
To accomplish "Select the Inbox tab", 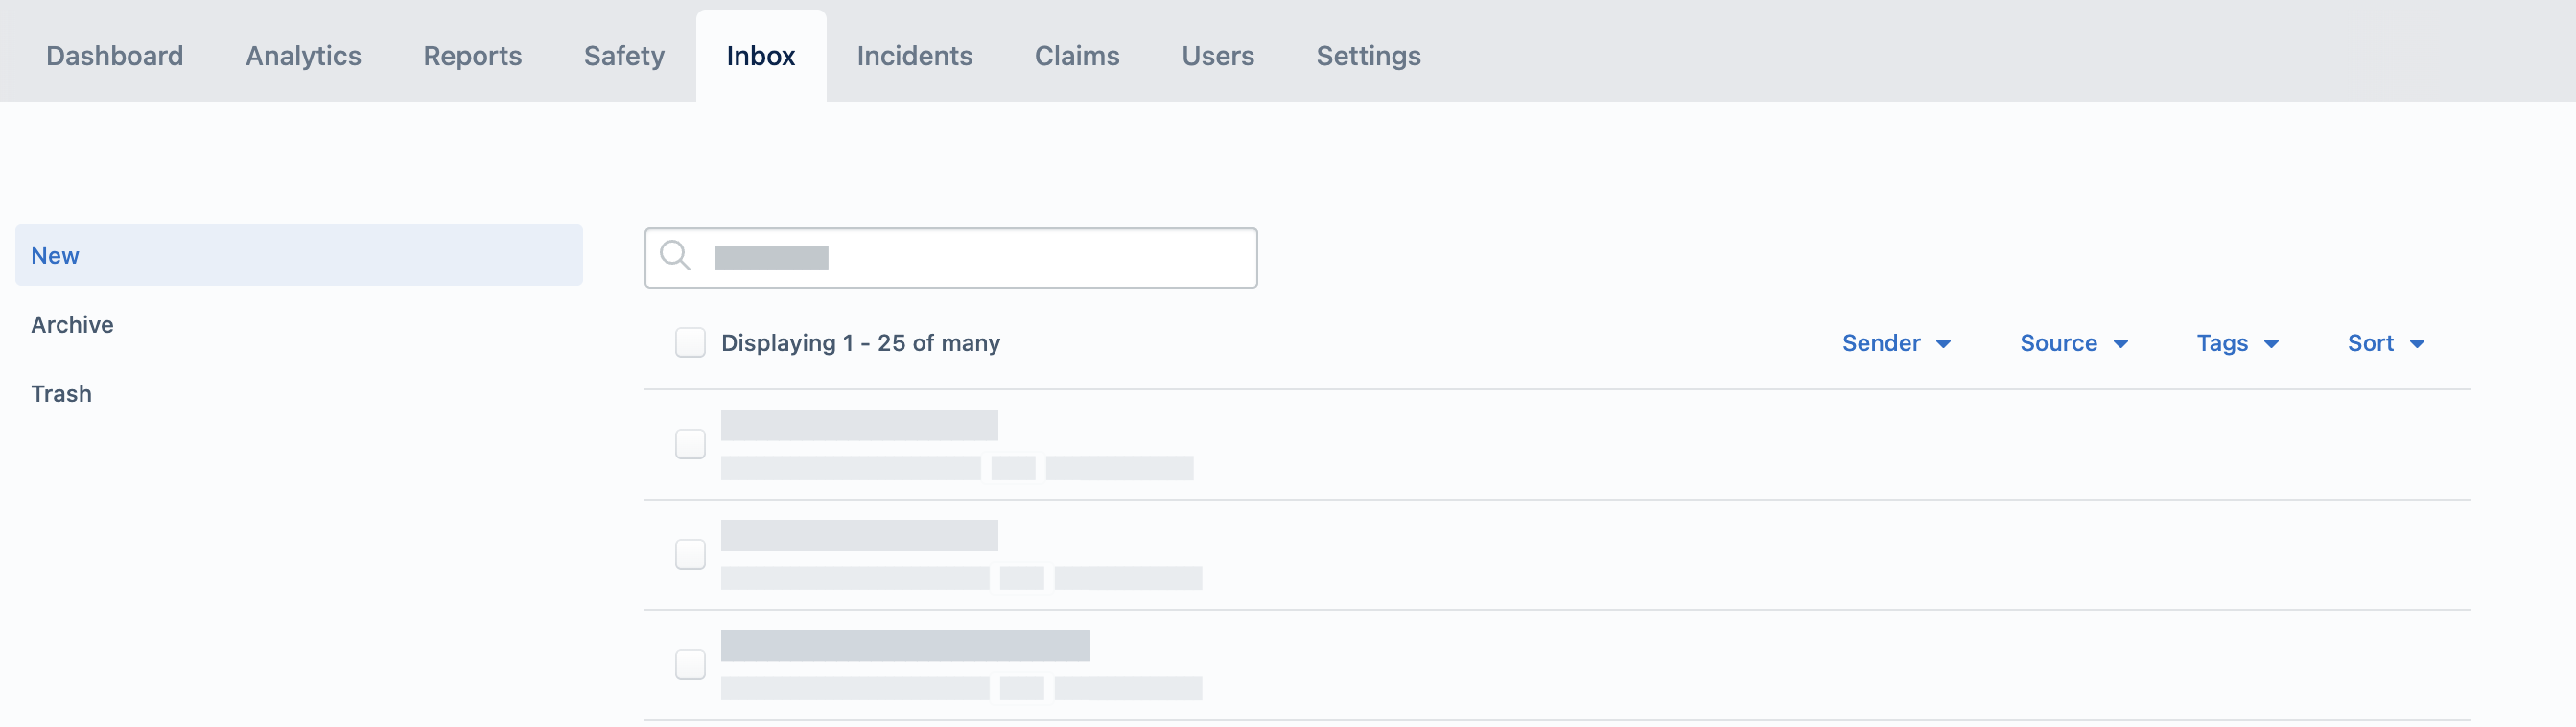I will pos(761,56).
